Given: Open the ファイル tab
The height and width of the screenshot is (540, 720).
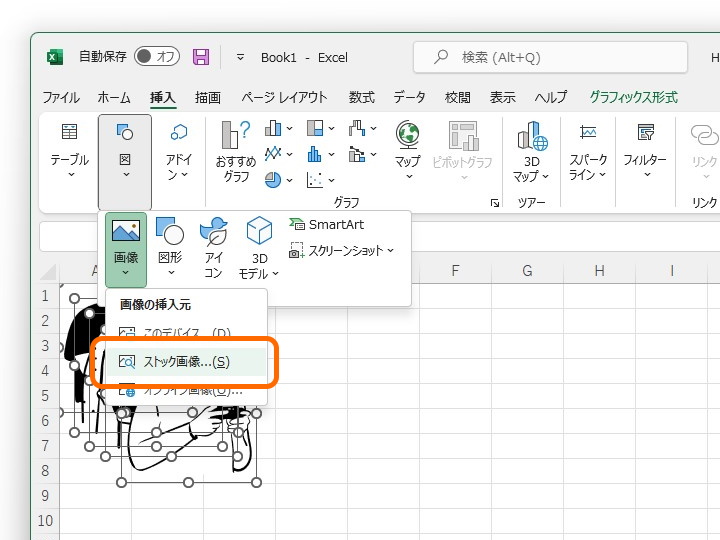Looking at the screenshot, I should coord(61,97).
